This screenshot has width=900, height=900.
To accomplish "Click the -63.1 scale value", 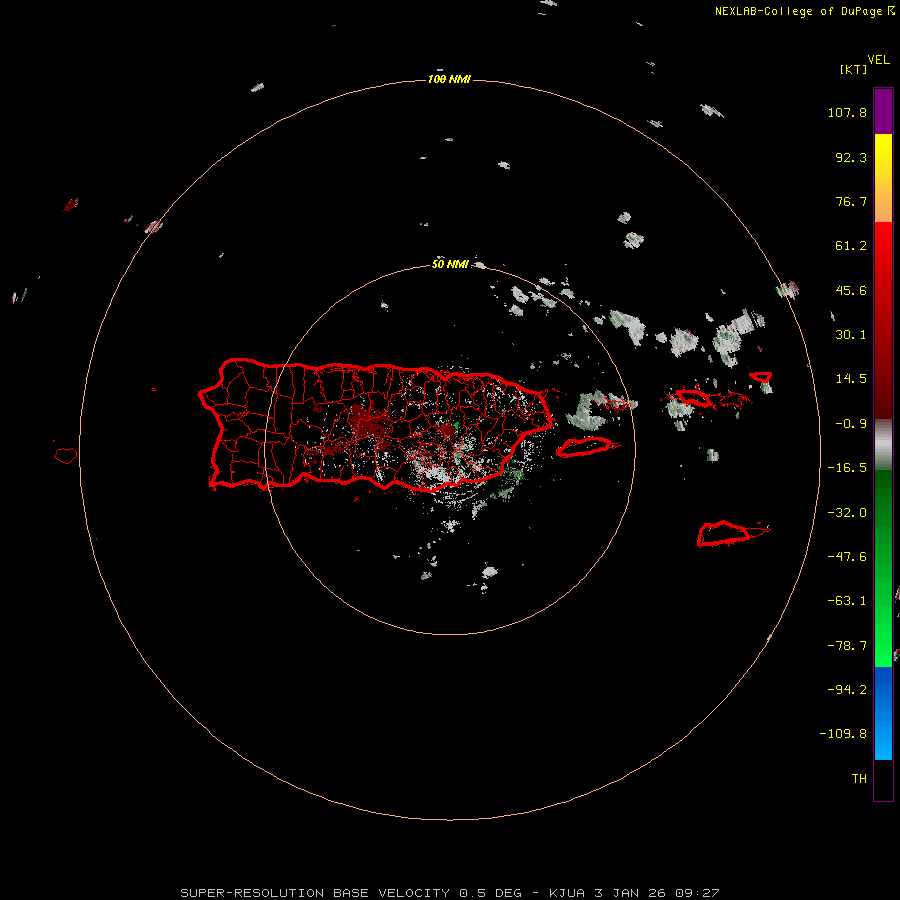I will [x=847, y=601].
